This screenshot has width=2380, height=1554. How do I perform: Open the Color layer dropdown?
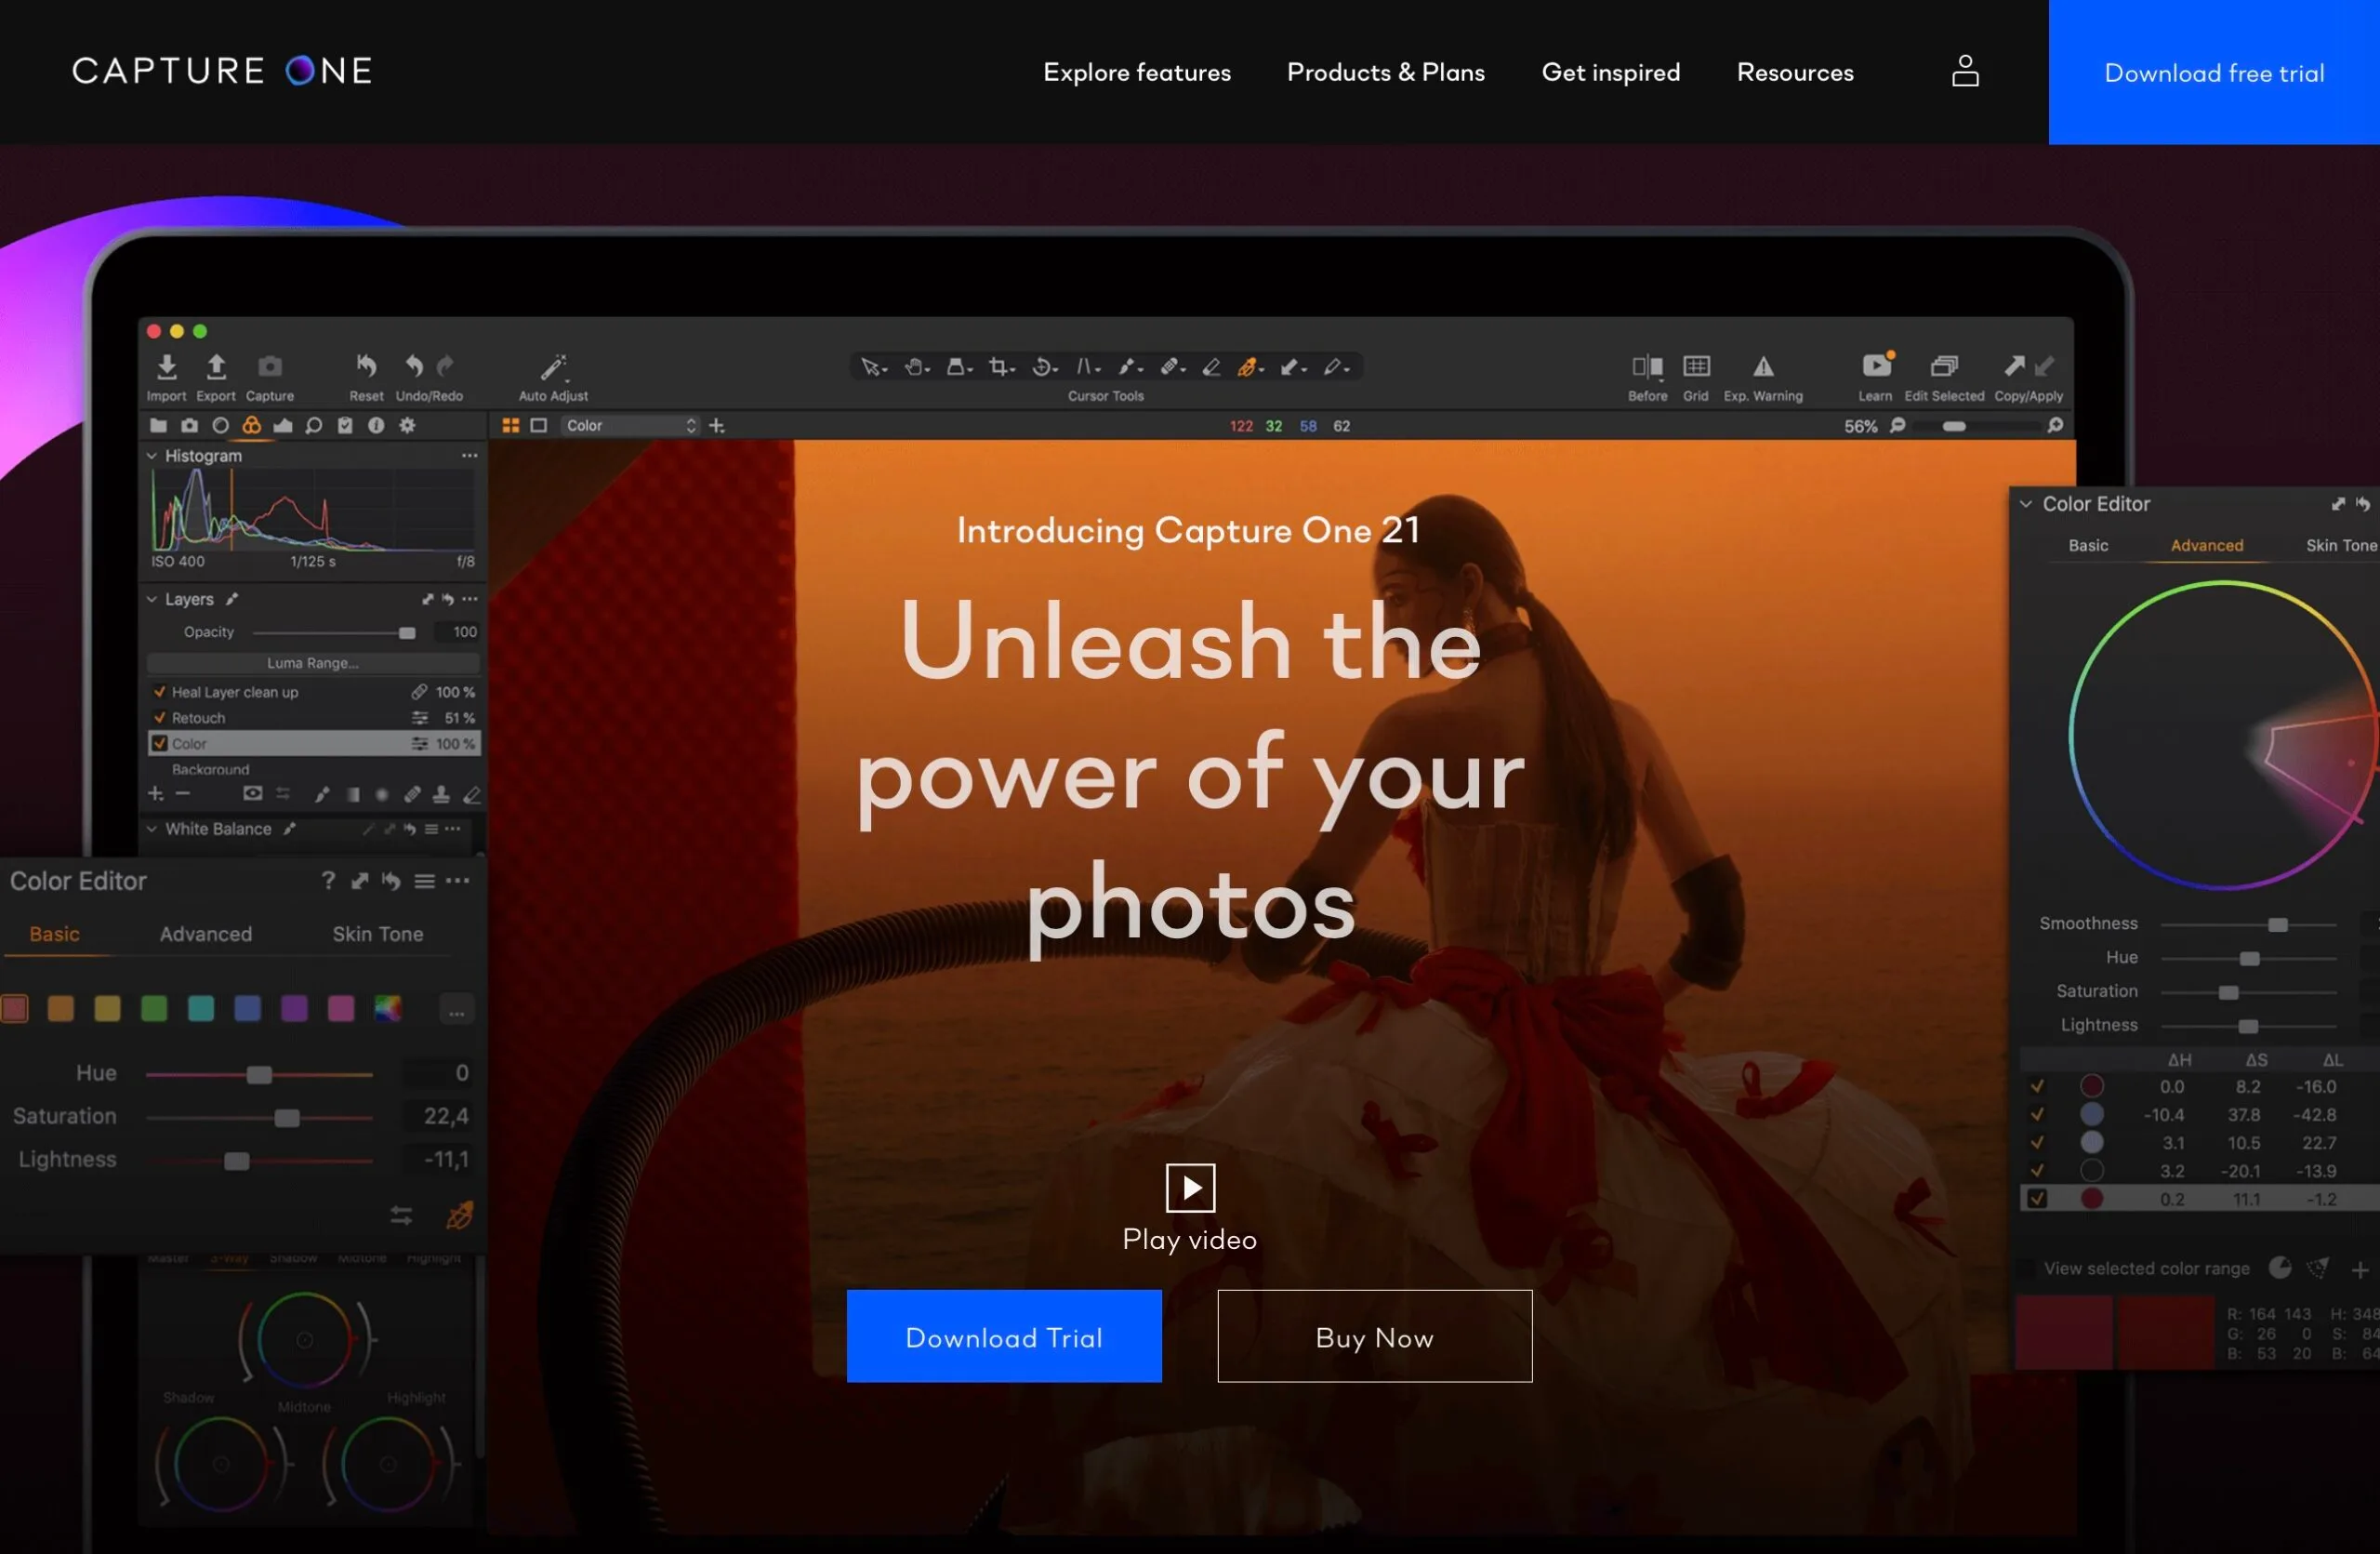click(x=630, y=426)
